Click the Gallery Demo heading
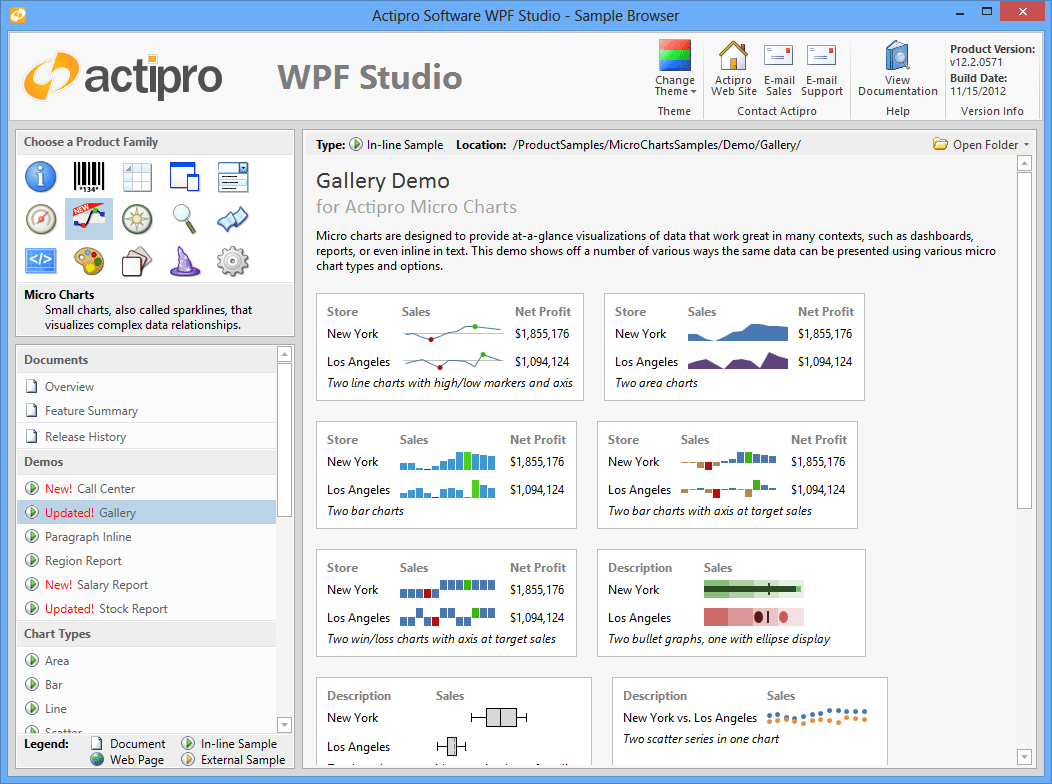1052x784 pixels. click(382, 180)
